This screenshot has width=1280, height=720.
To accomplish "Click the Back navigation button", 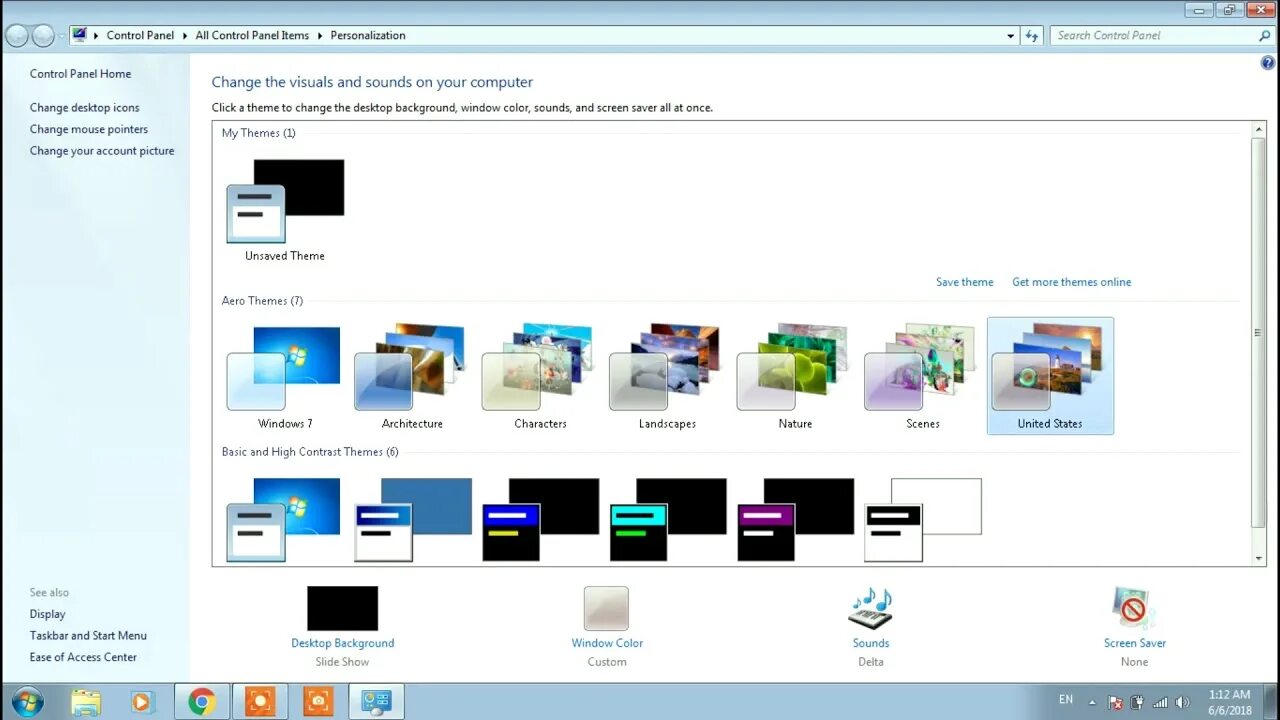I will 17,36.
